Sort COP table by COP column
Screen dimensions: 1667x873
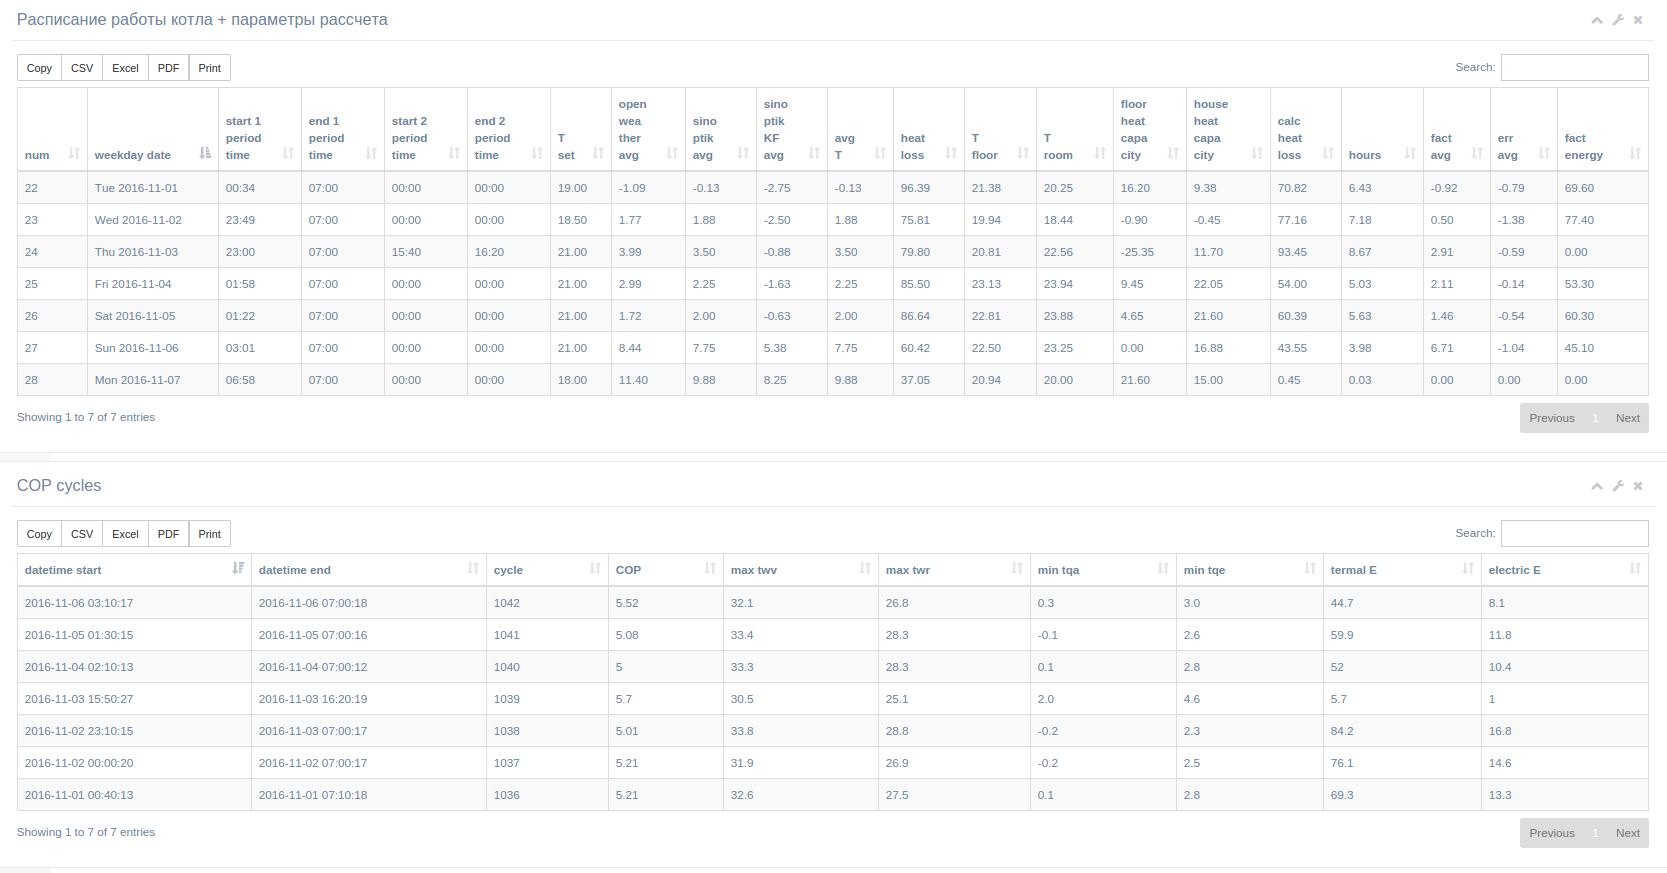pos(665,569)
